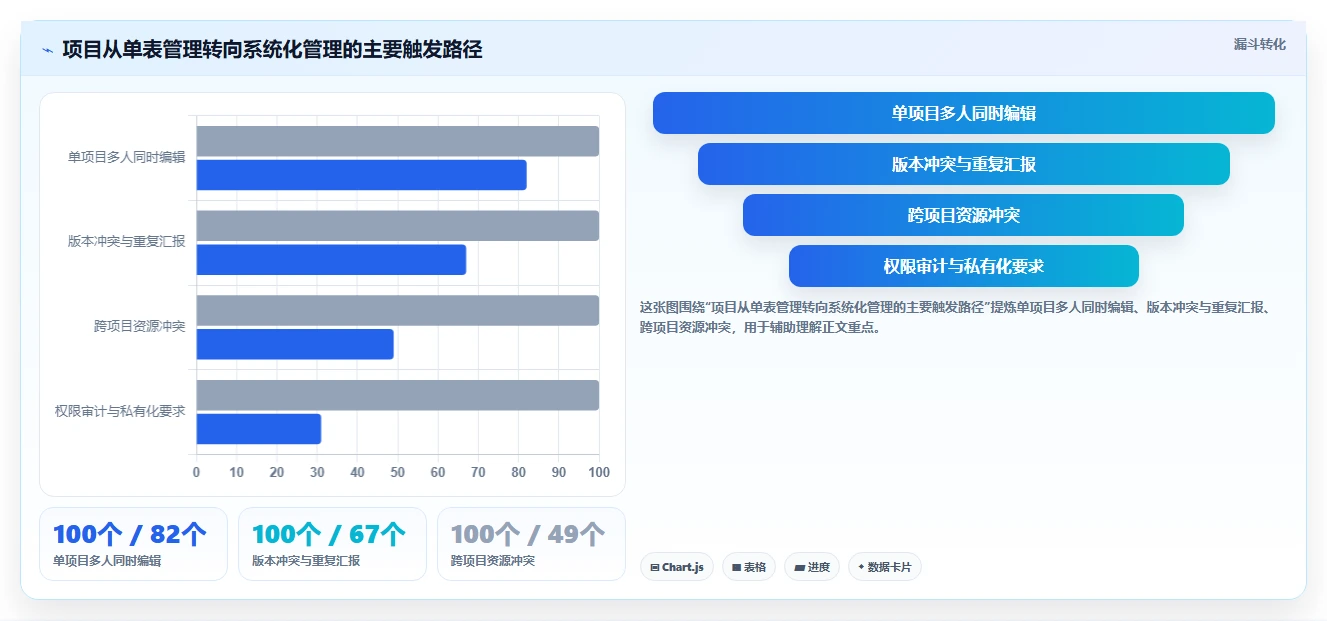Open the 100个 / 67个 data card

332,544
